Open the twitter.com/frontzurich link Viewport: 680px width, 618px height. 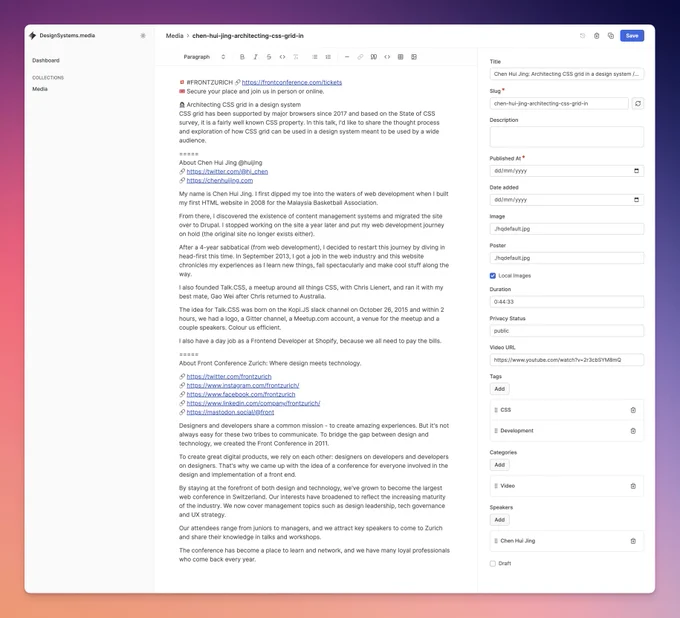[229, 376]
